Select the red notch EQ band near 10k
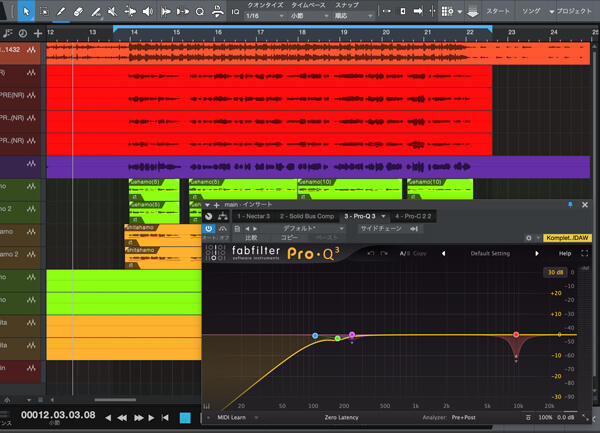The image size is (600, 433). (x=516, y=335)
